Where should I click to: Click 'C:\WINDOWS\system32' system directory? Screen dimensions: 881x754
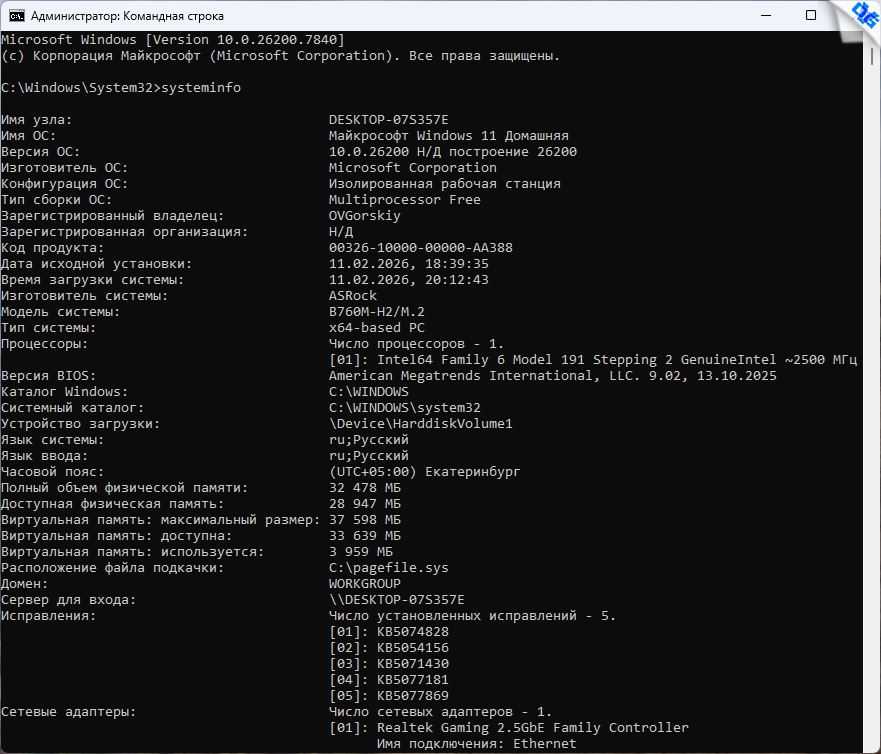pyautogui.click(x=405, y=408)
